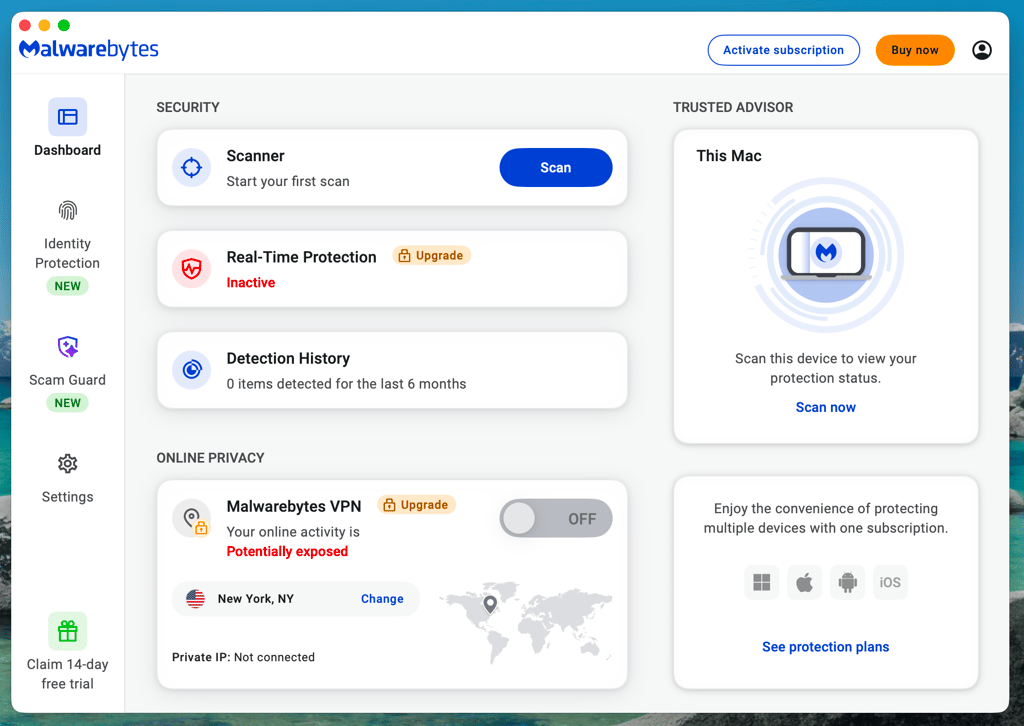The width and height of the screenshot is (1024, 726).
Task: Click the gift icon for free trial
Action: click(x=67, y=631)
